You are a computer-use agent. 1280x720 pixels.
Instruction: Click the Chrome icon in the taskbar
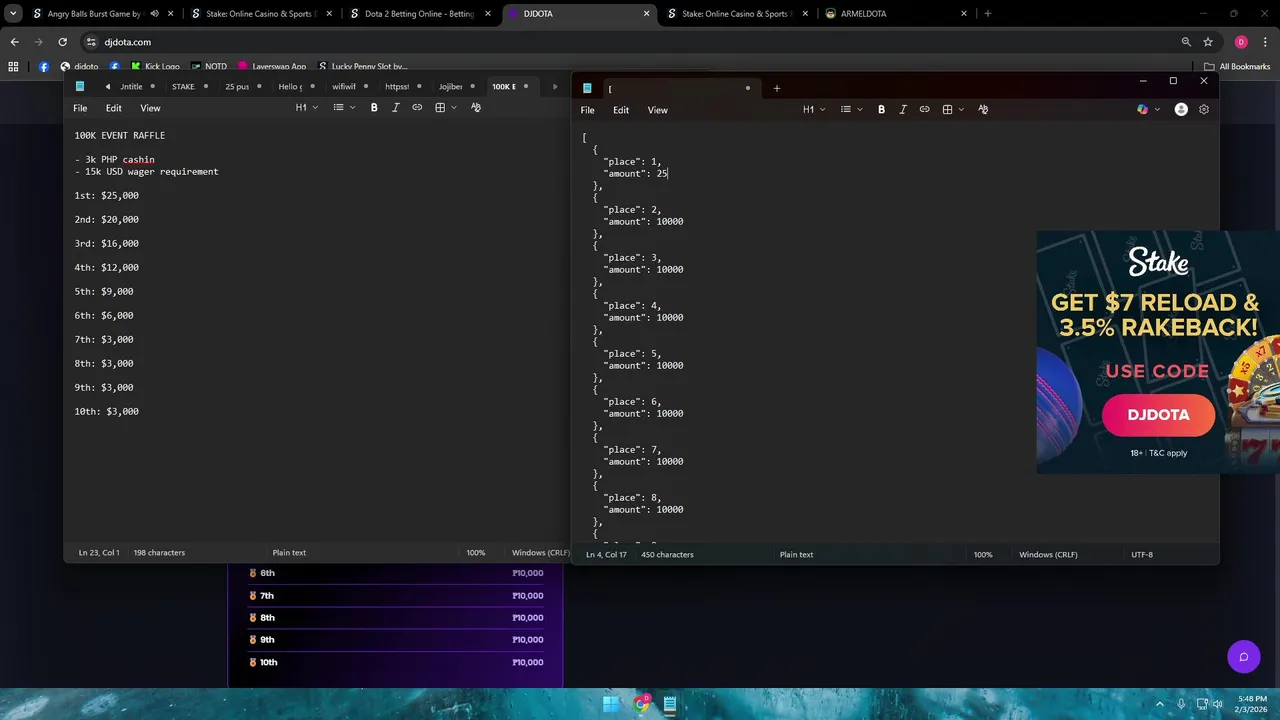click(x=641, y=704)
